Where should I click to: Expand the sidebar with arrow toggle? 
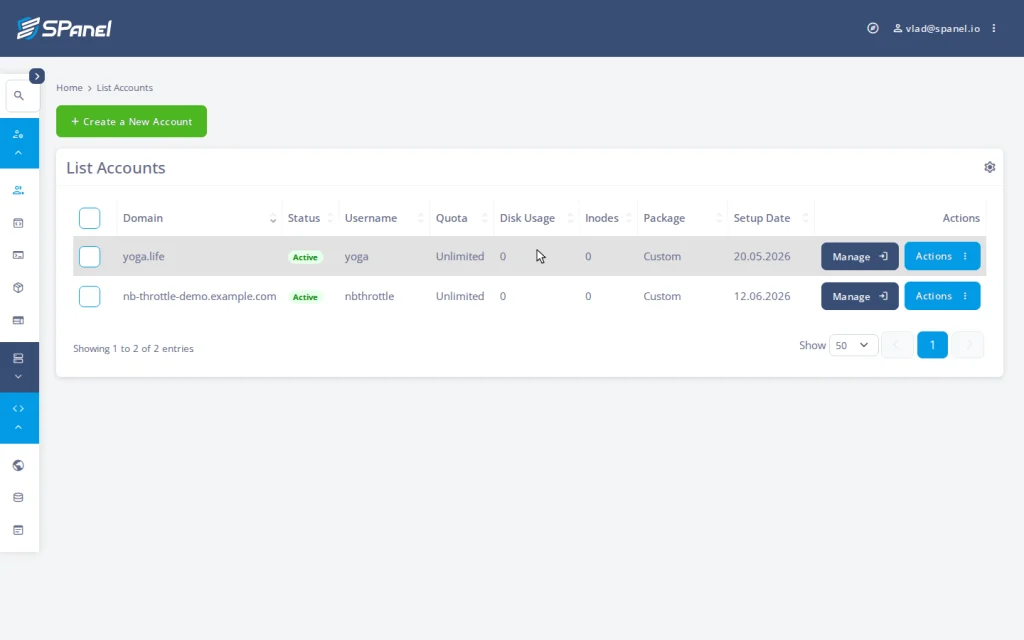point(37,76)
